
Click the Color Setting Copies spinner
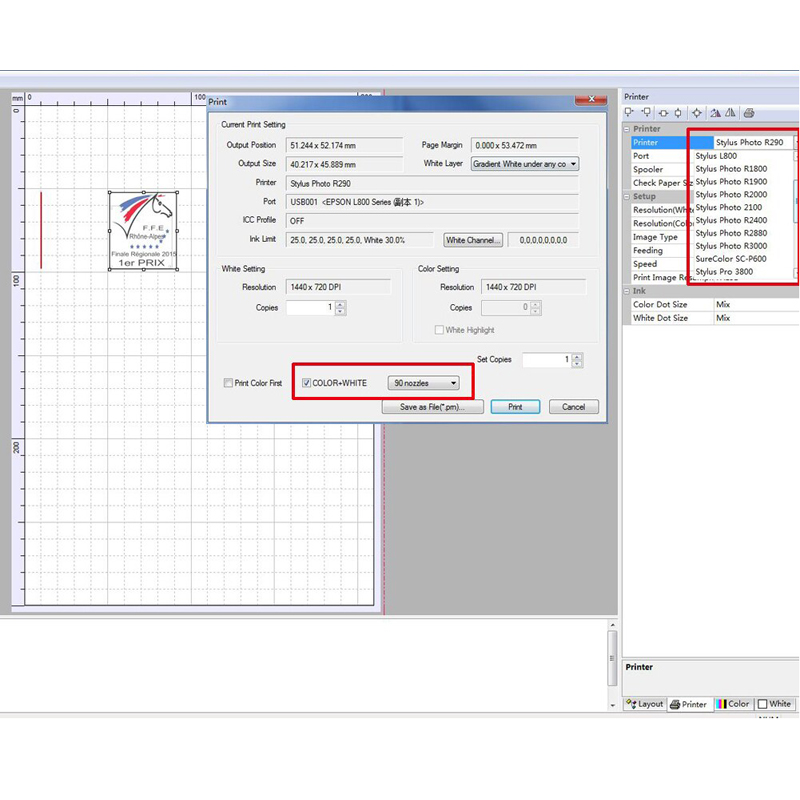click(x=535, y=308)
